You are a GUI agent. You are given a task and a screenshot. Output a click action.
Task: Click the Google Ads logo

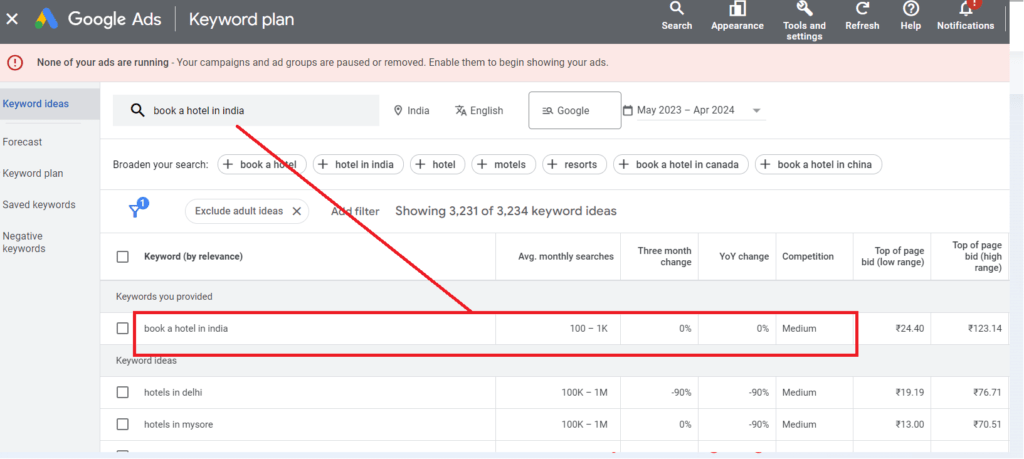[x=46, y=19]
